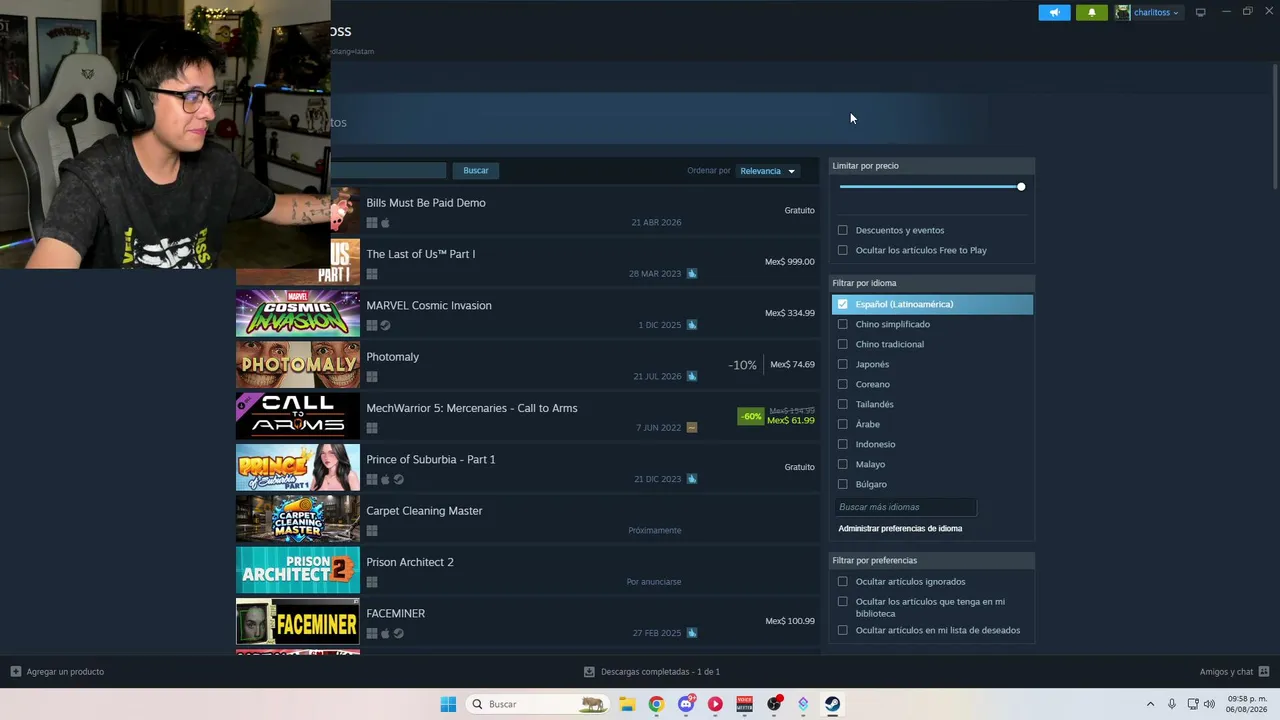Image resolution: width=1280 pixels, height=720 pixels.
Task: Open Voicemeeter from the taskbar
Action: click(744, 704)
